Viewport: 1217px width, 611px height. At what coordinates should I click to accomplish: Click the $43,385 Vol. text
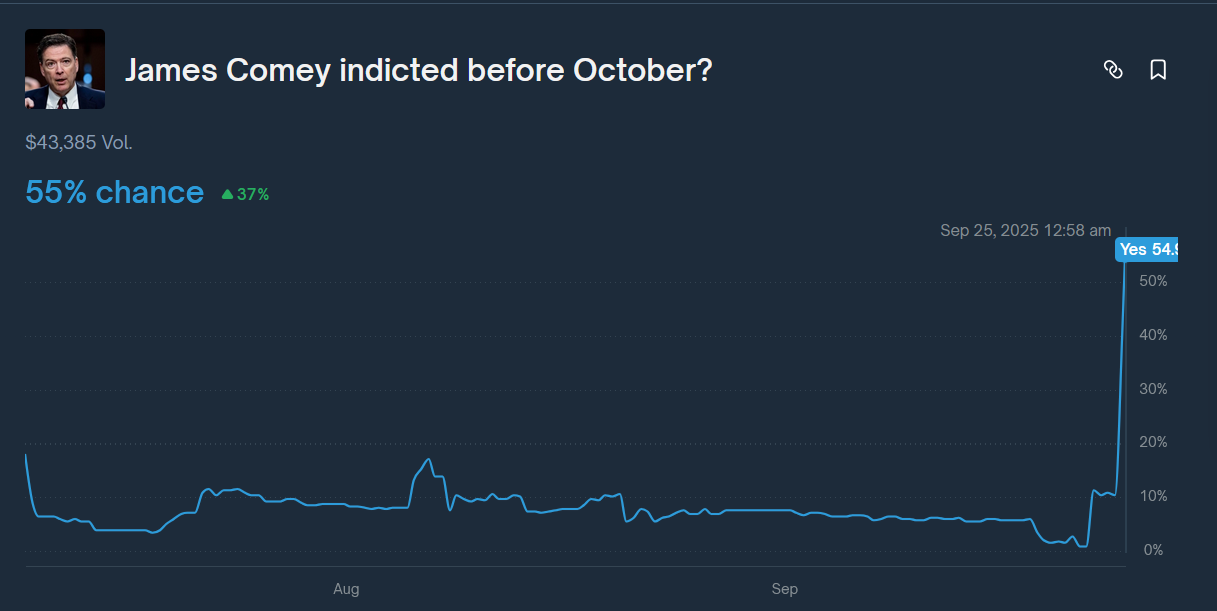pyautogui.click(x=79, y=142)
